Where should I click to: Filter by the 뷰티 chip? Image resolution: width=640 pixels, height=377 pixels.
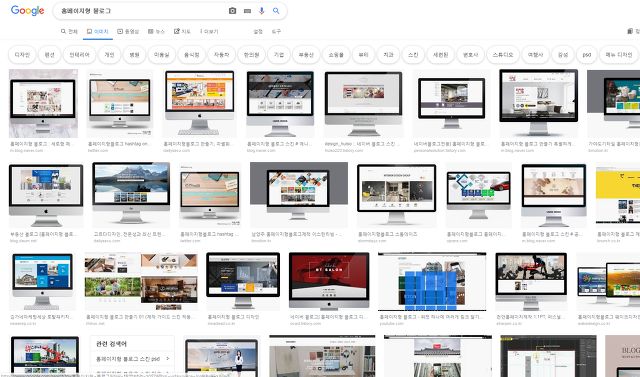pyautogui.click(x=363, y=55)
